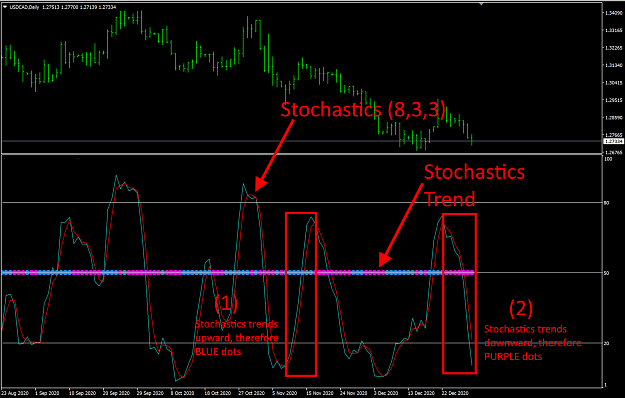Click date label 5 Nov 2020

click(x=285, y=393)
